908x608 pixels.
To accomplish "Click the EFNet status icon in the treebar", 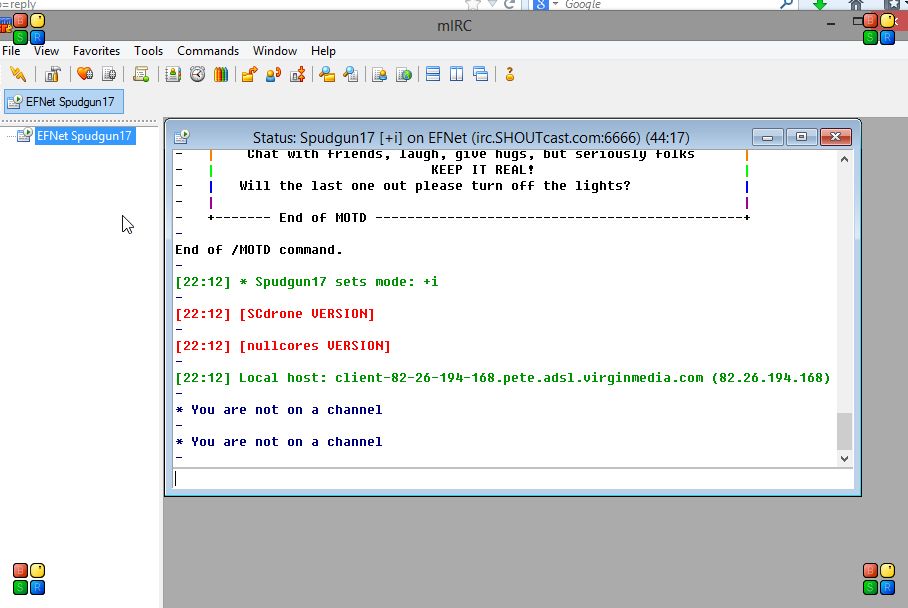I will [24, 135].
